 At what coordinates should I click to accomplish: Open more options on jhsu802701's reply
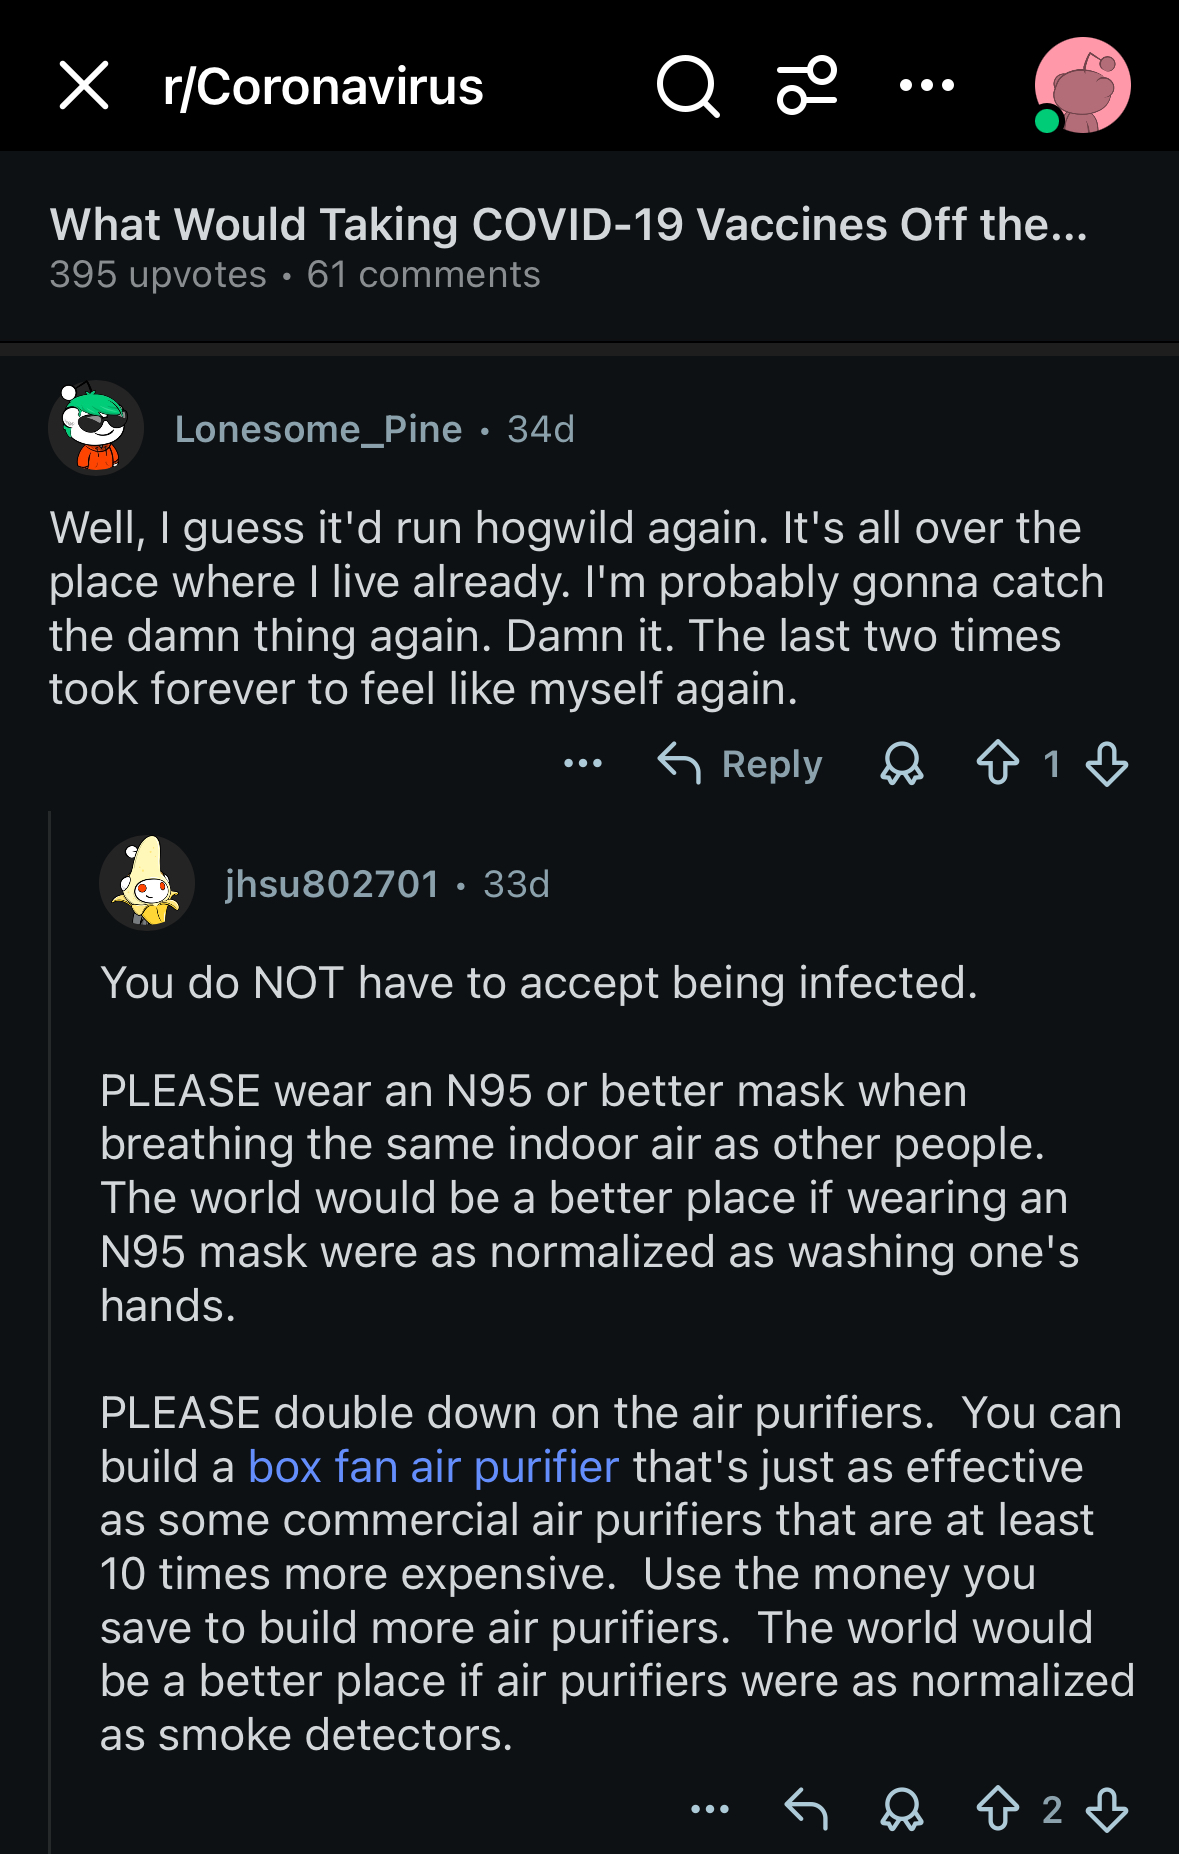tap(710, 1809)
